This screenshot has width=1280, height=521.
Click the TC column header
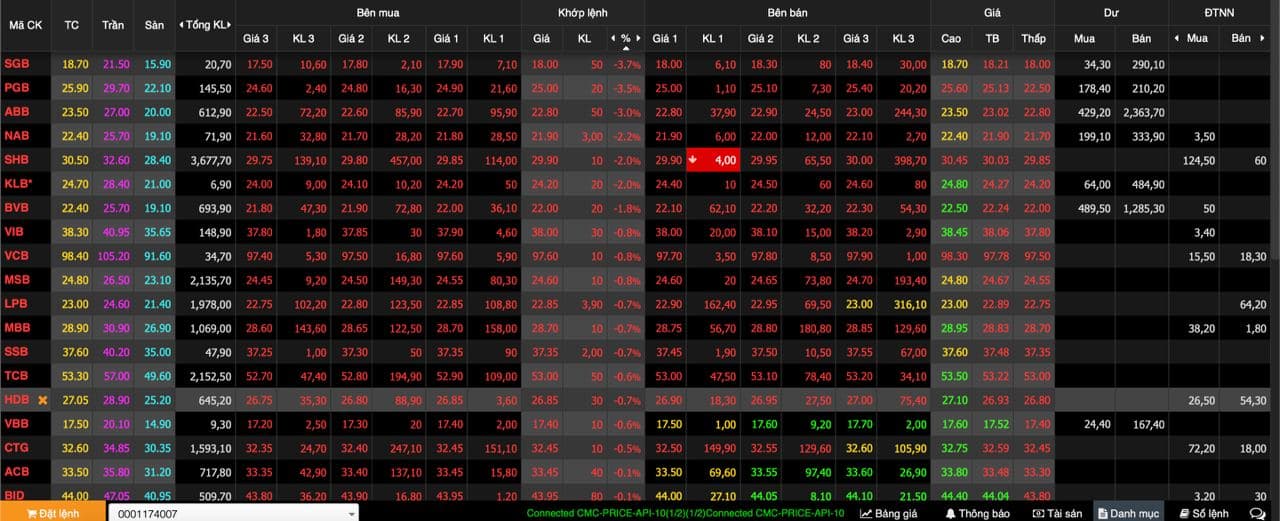coord(72,24)
